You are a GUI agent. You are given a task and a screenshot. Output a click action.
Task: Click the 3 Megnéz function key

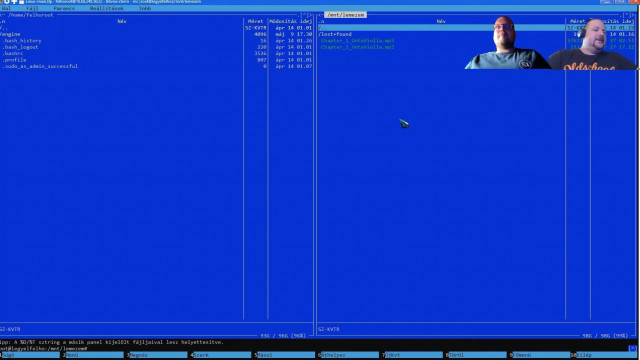[x=158, y=355]
